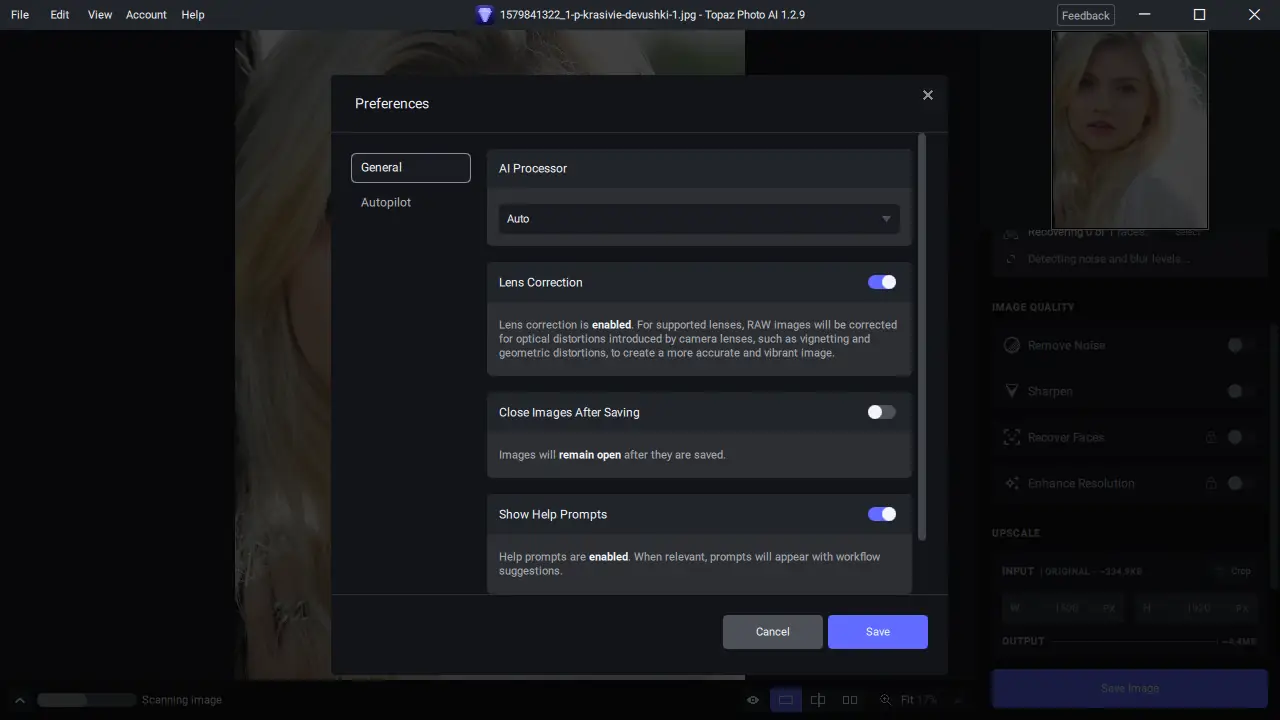Toggle Recover Faces switch in main window
This screenshot has height=720, width=1280.
[1241, 437]
